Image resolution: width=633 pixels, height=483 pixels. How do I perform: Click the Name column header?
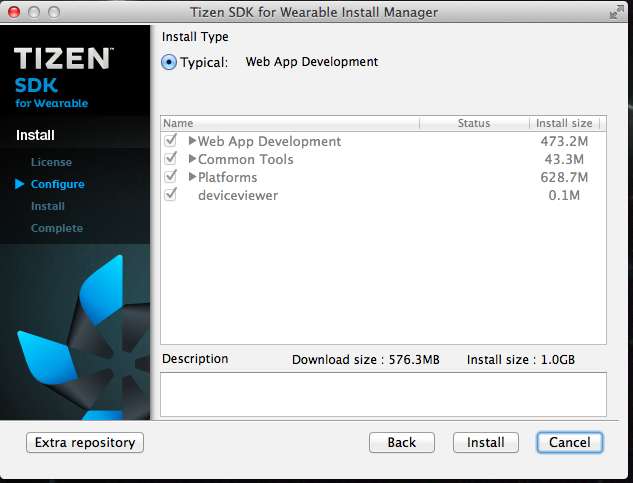[x=290, y=123]
